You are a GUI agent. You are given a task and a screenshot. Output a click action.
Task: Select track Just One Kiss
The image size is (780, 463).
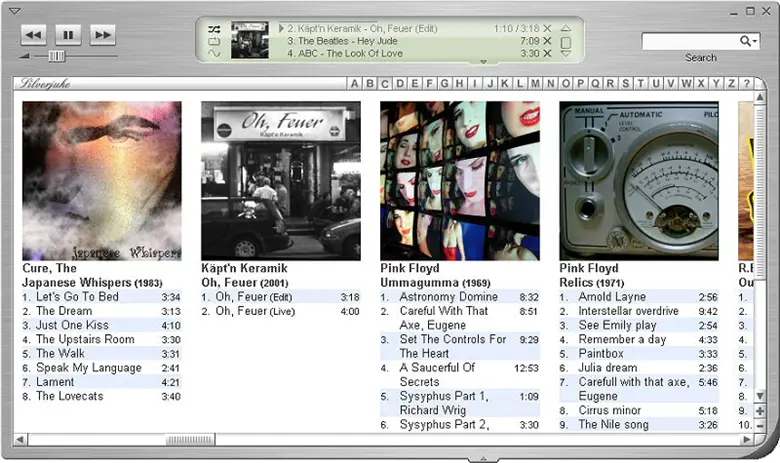tap(102, 325)
